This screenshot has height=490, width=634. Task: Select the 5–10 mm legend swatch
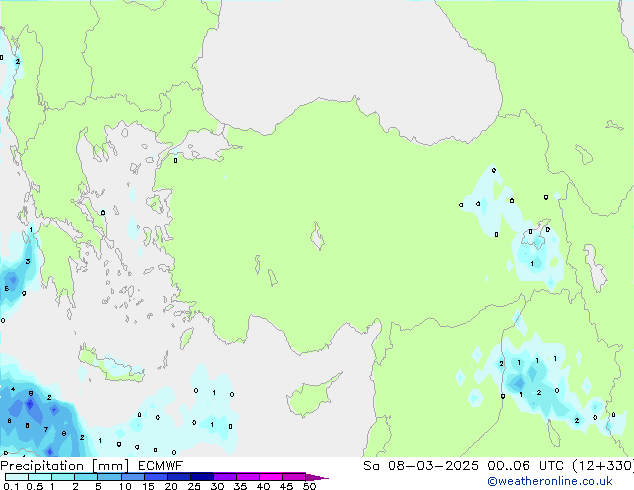click(x=109, y=477)
